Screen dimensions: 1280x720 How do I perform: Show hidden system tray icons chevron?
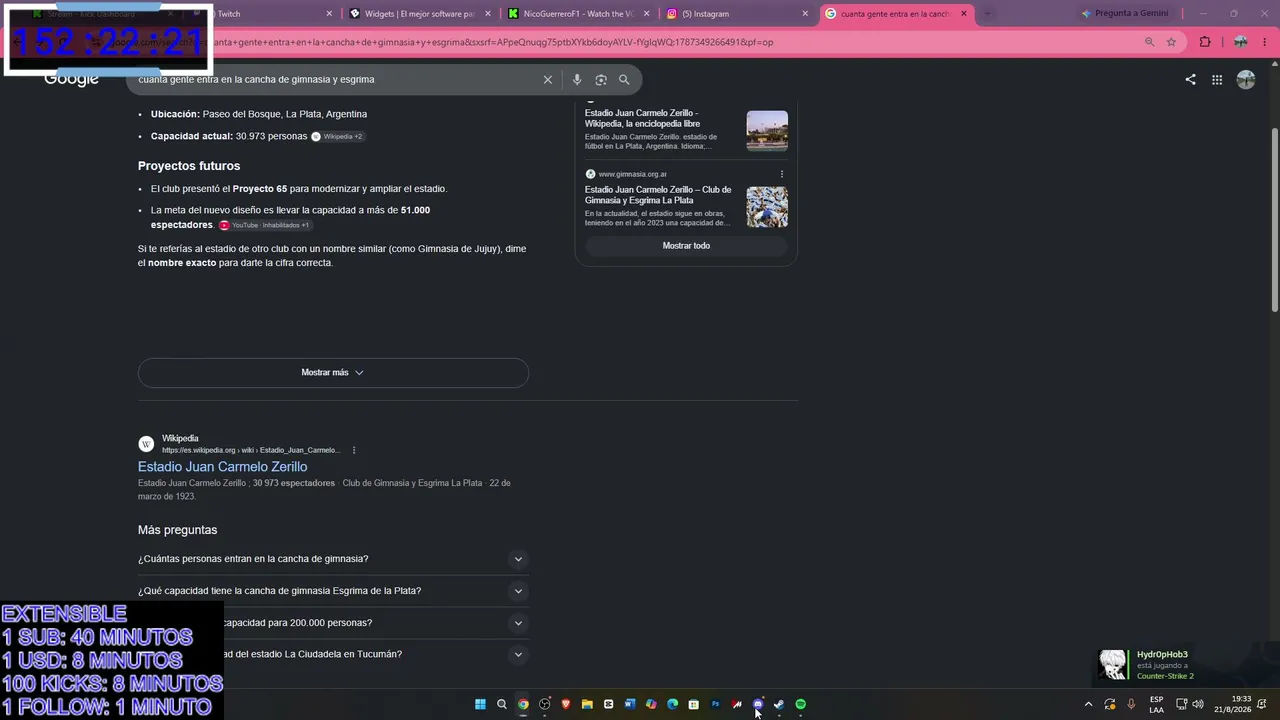click(x=1088, y=704)
